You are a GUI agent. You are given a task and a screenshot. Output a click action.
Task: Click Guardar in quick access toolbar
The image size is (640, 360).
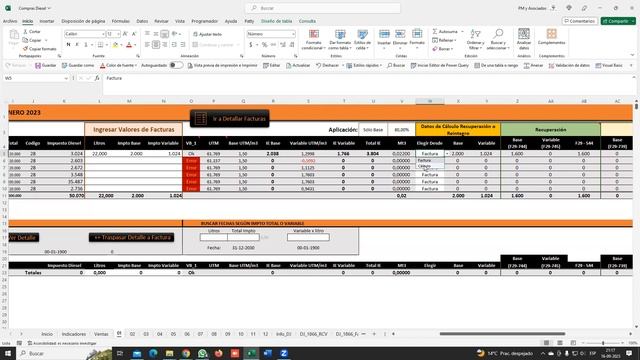coord(45,65)
